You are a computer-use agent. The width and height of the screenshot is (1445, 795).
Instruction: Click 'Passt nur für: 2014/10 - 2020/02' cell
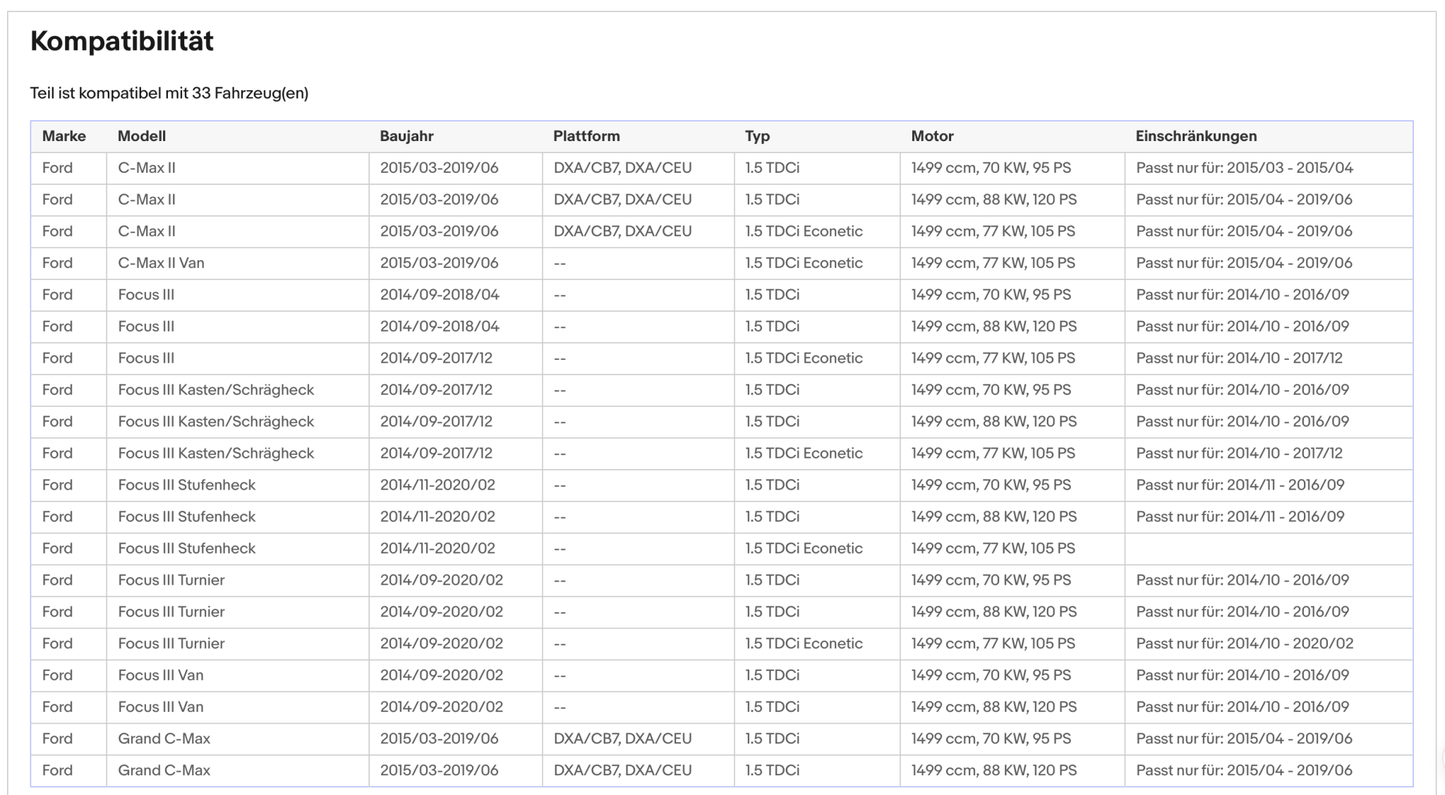coord(1268,643)
